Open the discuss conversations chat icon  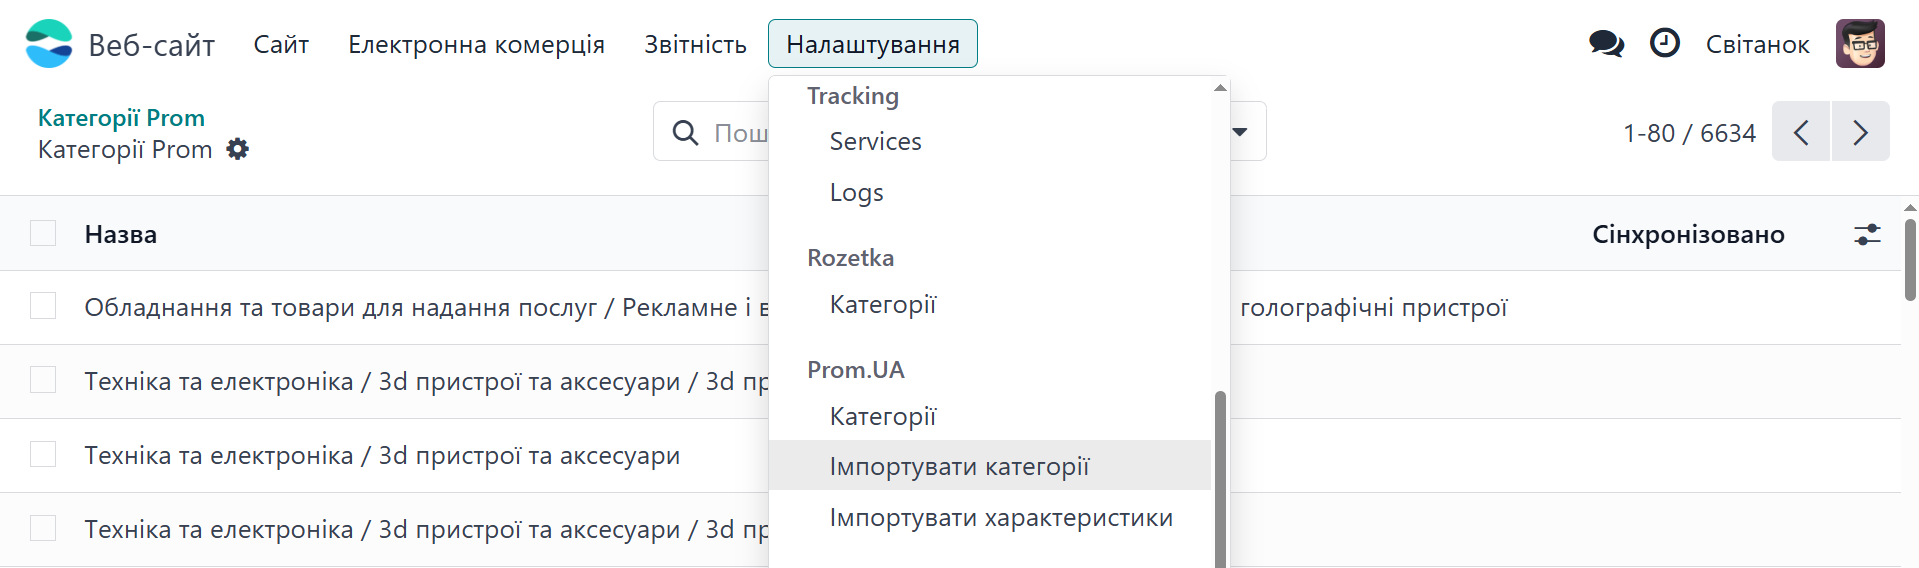[1606, 44]
